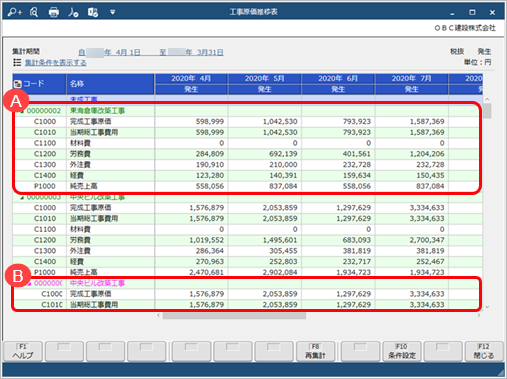Collapse the magenta 中央ビル改築工事 row
Screen dimensions: 507x379
point(29,284)
